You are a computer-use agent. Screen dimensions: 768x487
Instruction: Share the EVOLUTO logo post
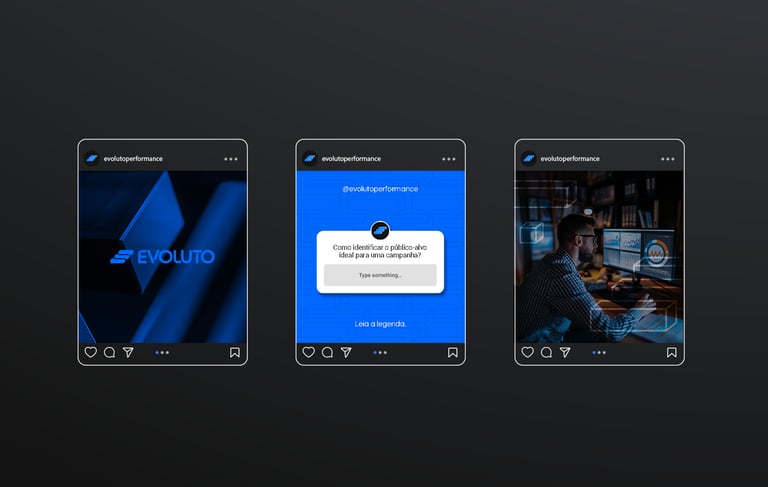(x=128, y=352)
